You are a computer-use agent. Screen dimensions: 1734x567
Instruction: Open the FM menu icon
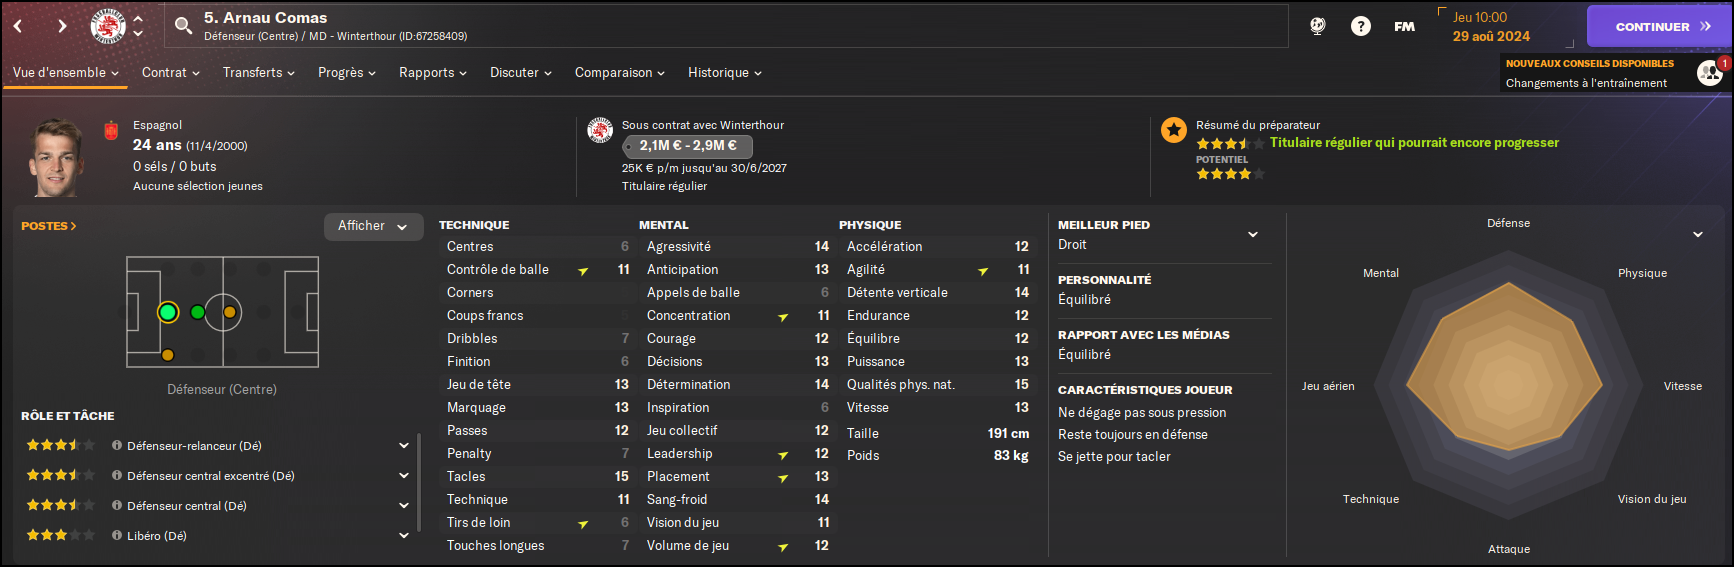(1405, 27)
